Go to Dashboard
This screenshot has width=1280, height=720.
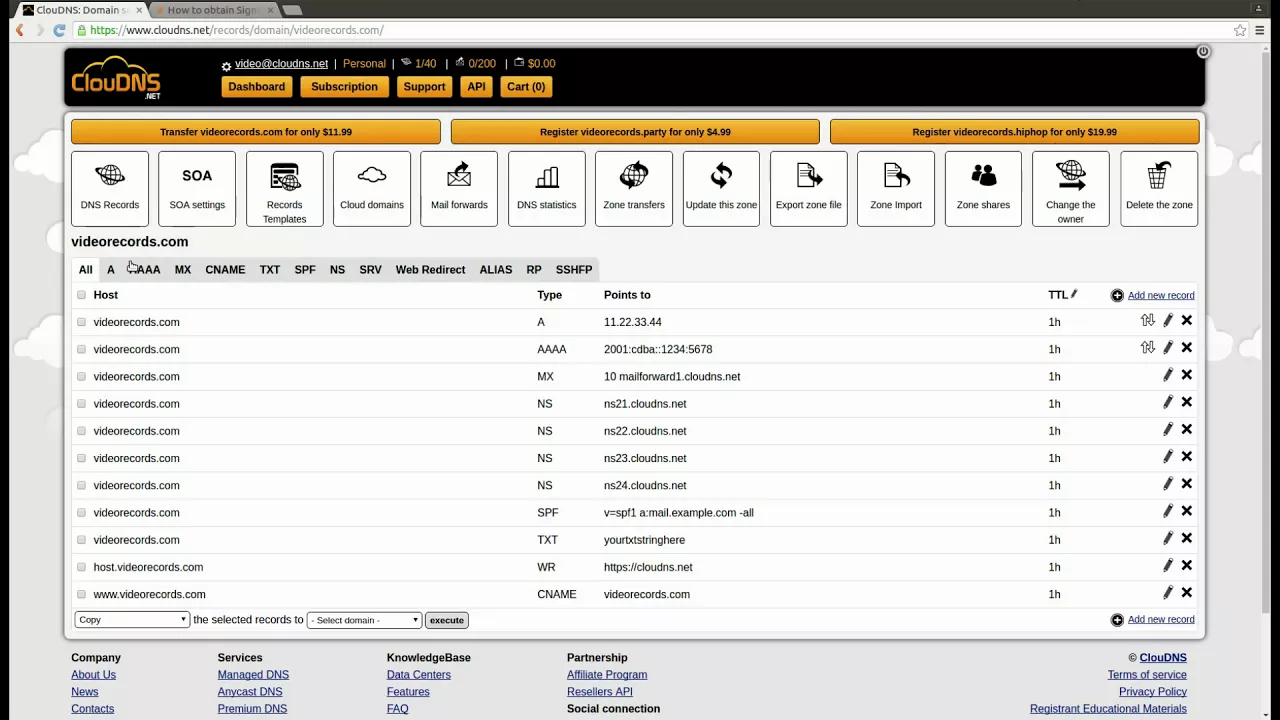(257, 86)
